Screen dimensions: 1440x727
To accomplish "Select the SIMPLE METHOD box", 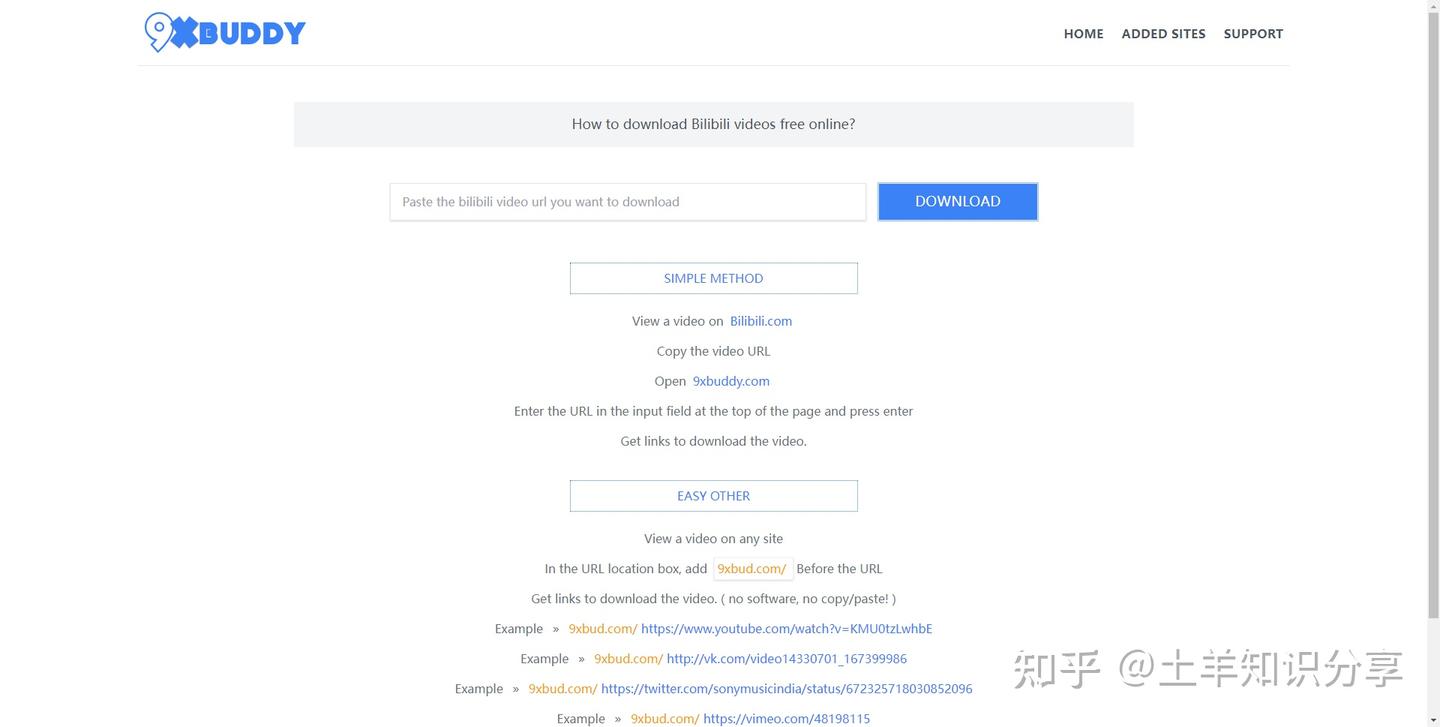I will tap(714, 279).
